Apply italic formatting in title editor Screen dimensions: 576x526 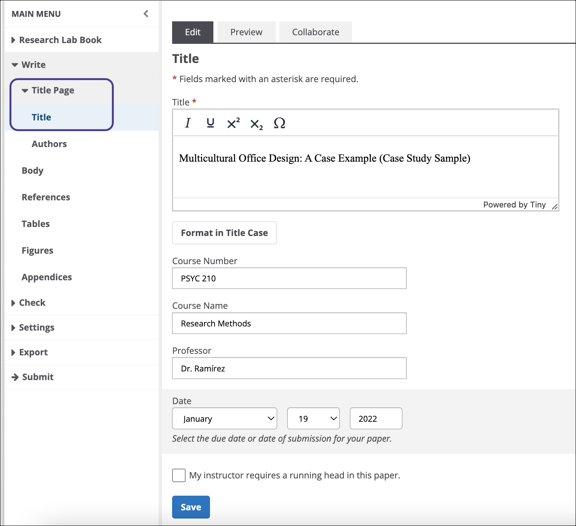(x=188, y=123)
